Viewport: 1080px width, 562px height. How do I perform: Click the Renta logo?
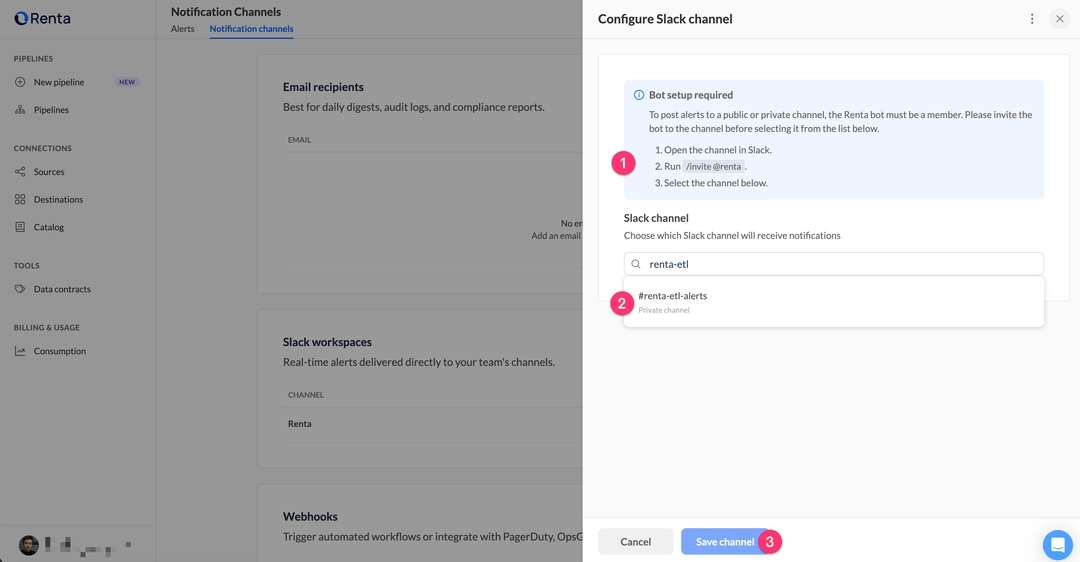[x=42, y=18]
